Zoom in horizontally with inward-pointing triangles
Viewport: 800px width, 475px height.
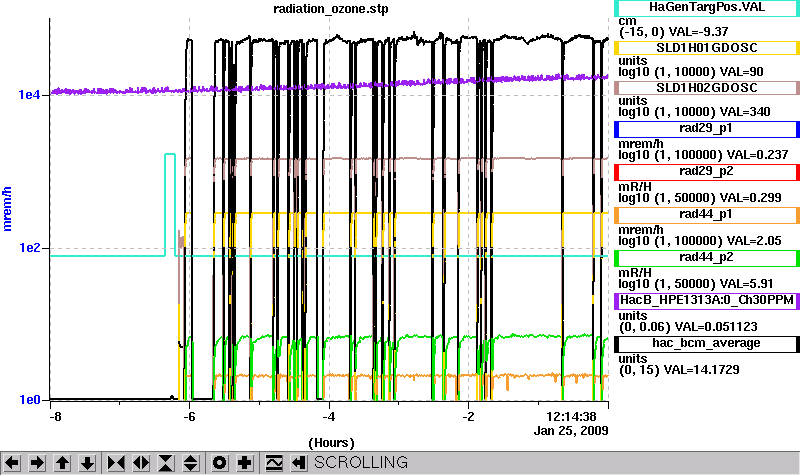pyautogui.click(x=116, y=463)
